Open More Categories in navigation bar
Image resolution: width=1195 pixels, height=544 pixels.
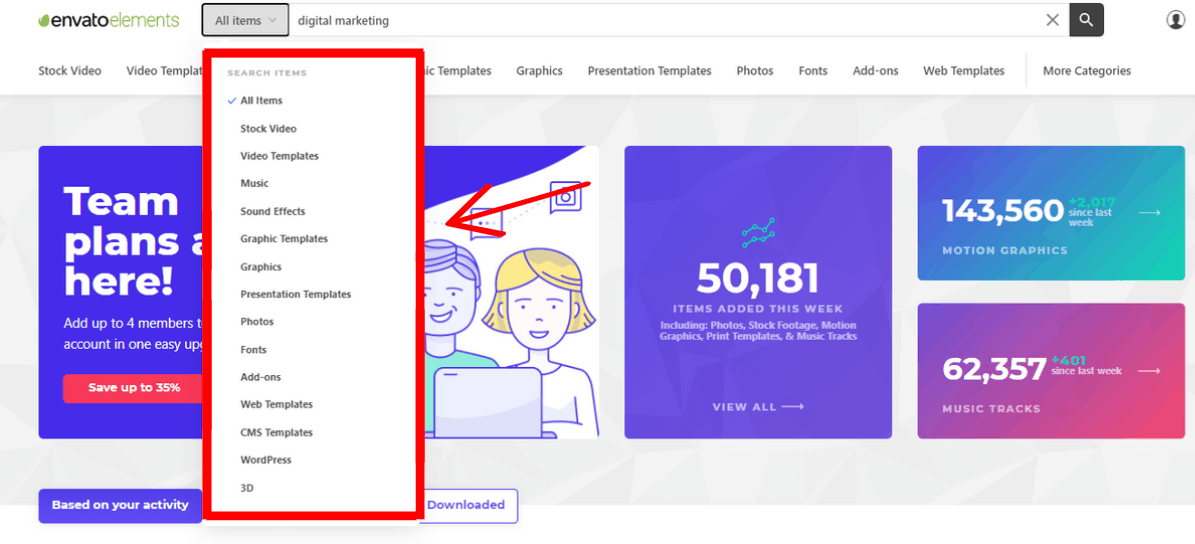[x=1086, y=71]
